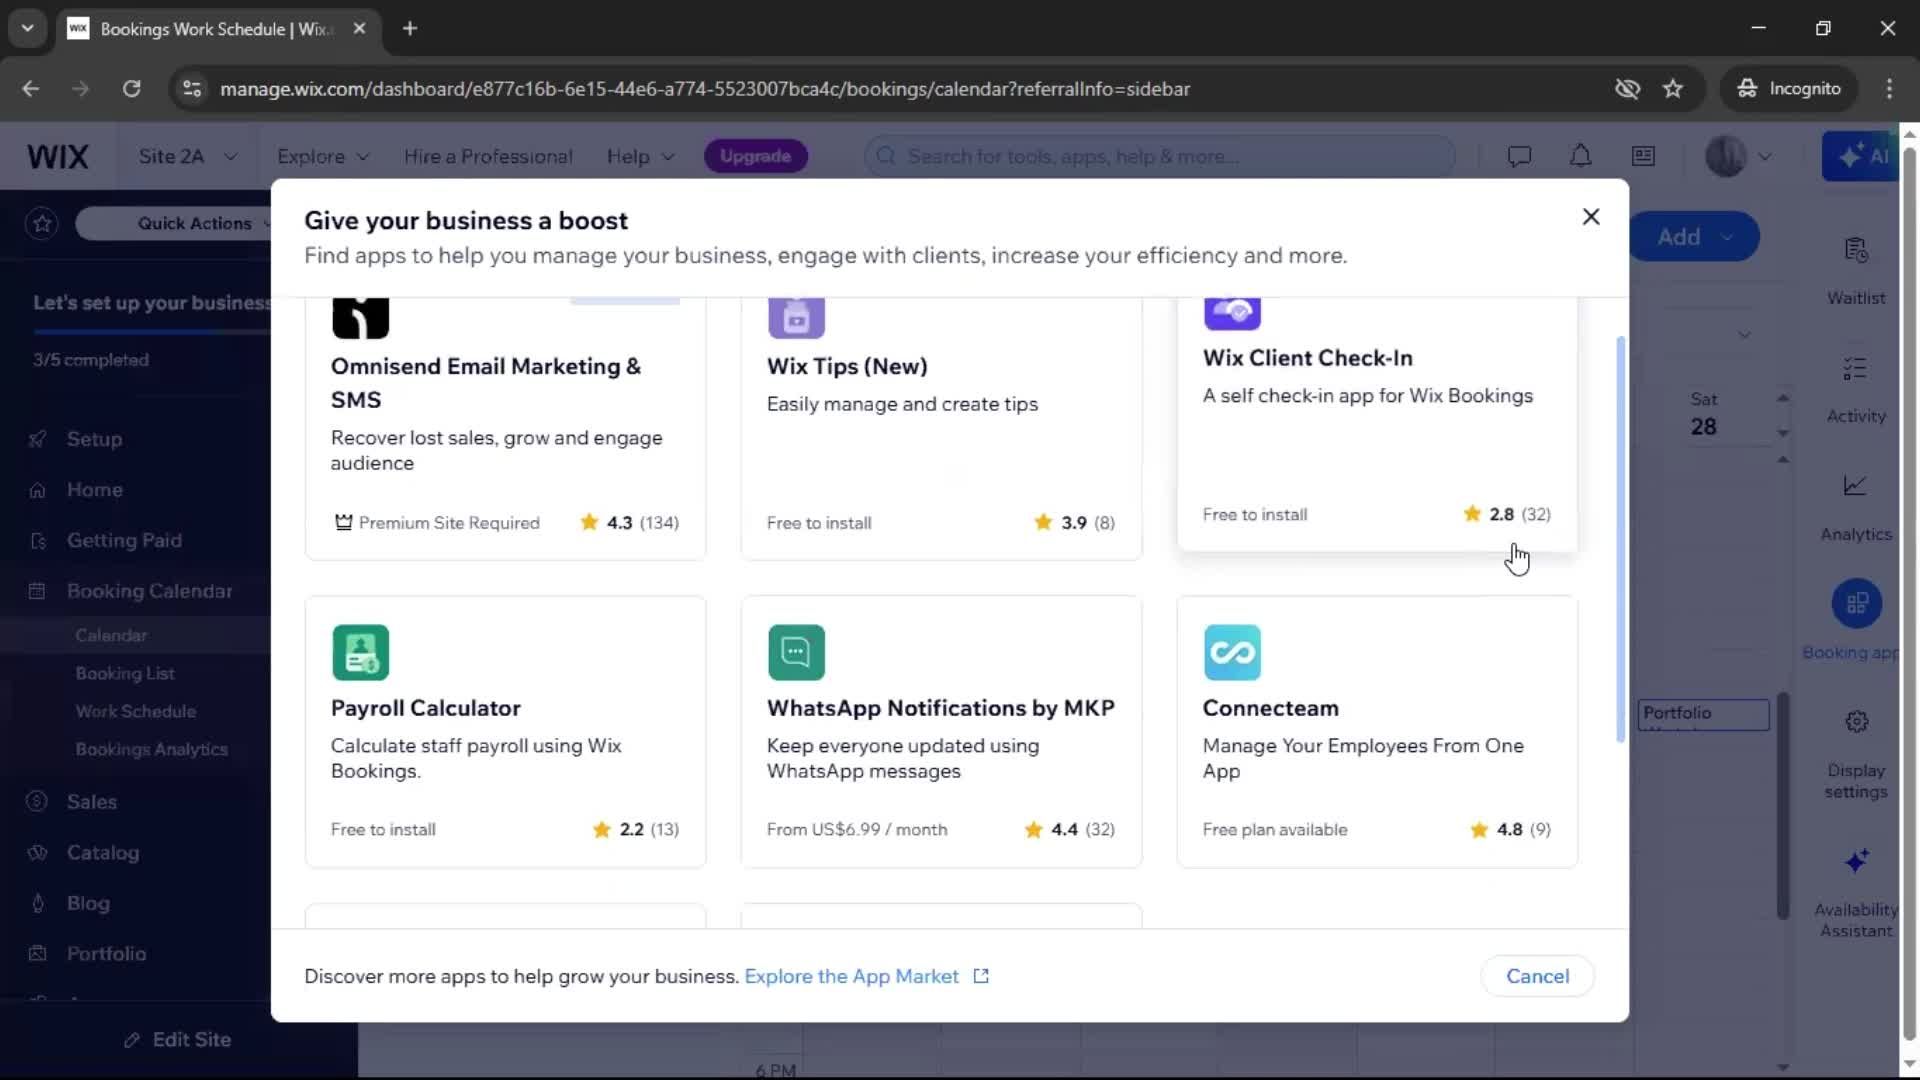This screenshot has width=1920, height=1080.
Task: Open WhatsApp Notifications by MKP title
Action: (940, 708)
